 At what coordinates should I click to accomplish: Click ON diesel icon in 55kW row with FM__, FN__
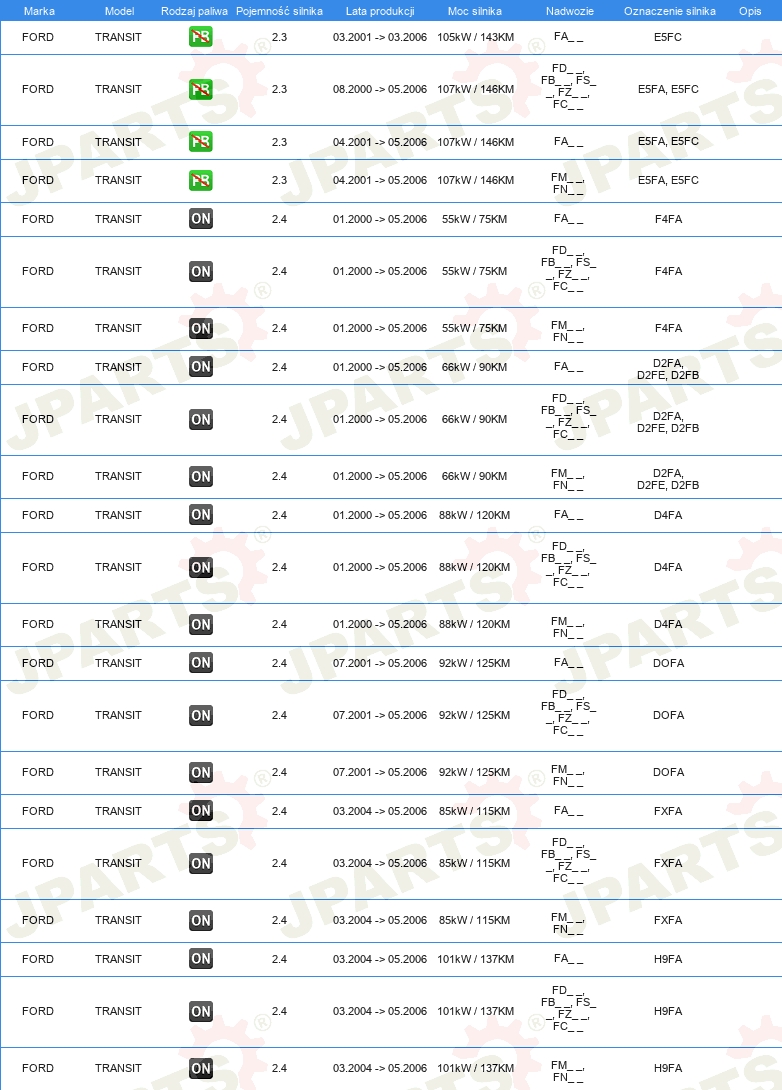[201, 328]
